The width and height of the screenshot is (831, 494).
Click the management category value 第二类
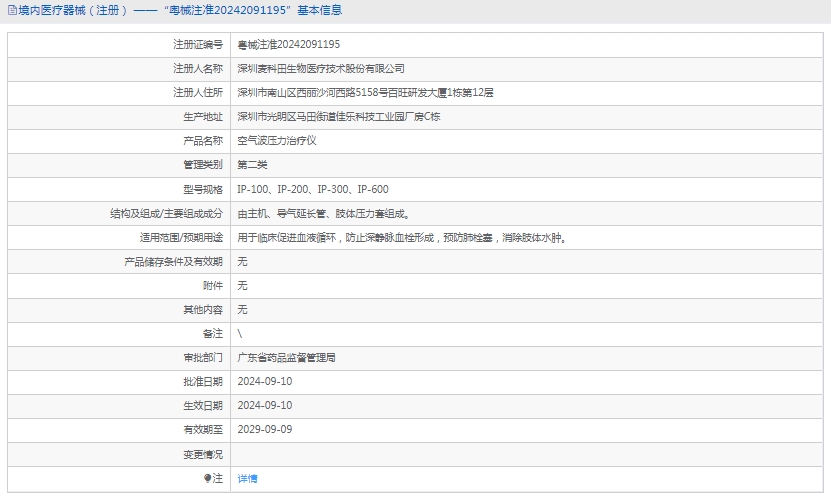[252, 165]
